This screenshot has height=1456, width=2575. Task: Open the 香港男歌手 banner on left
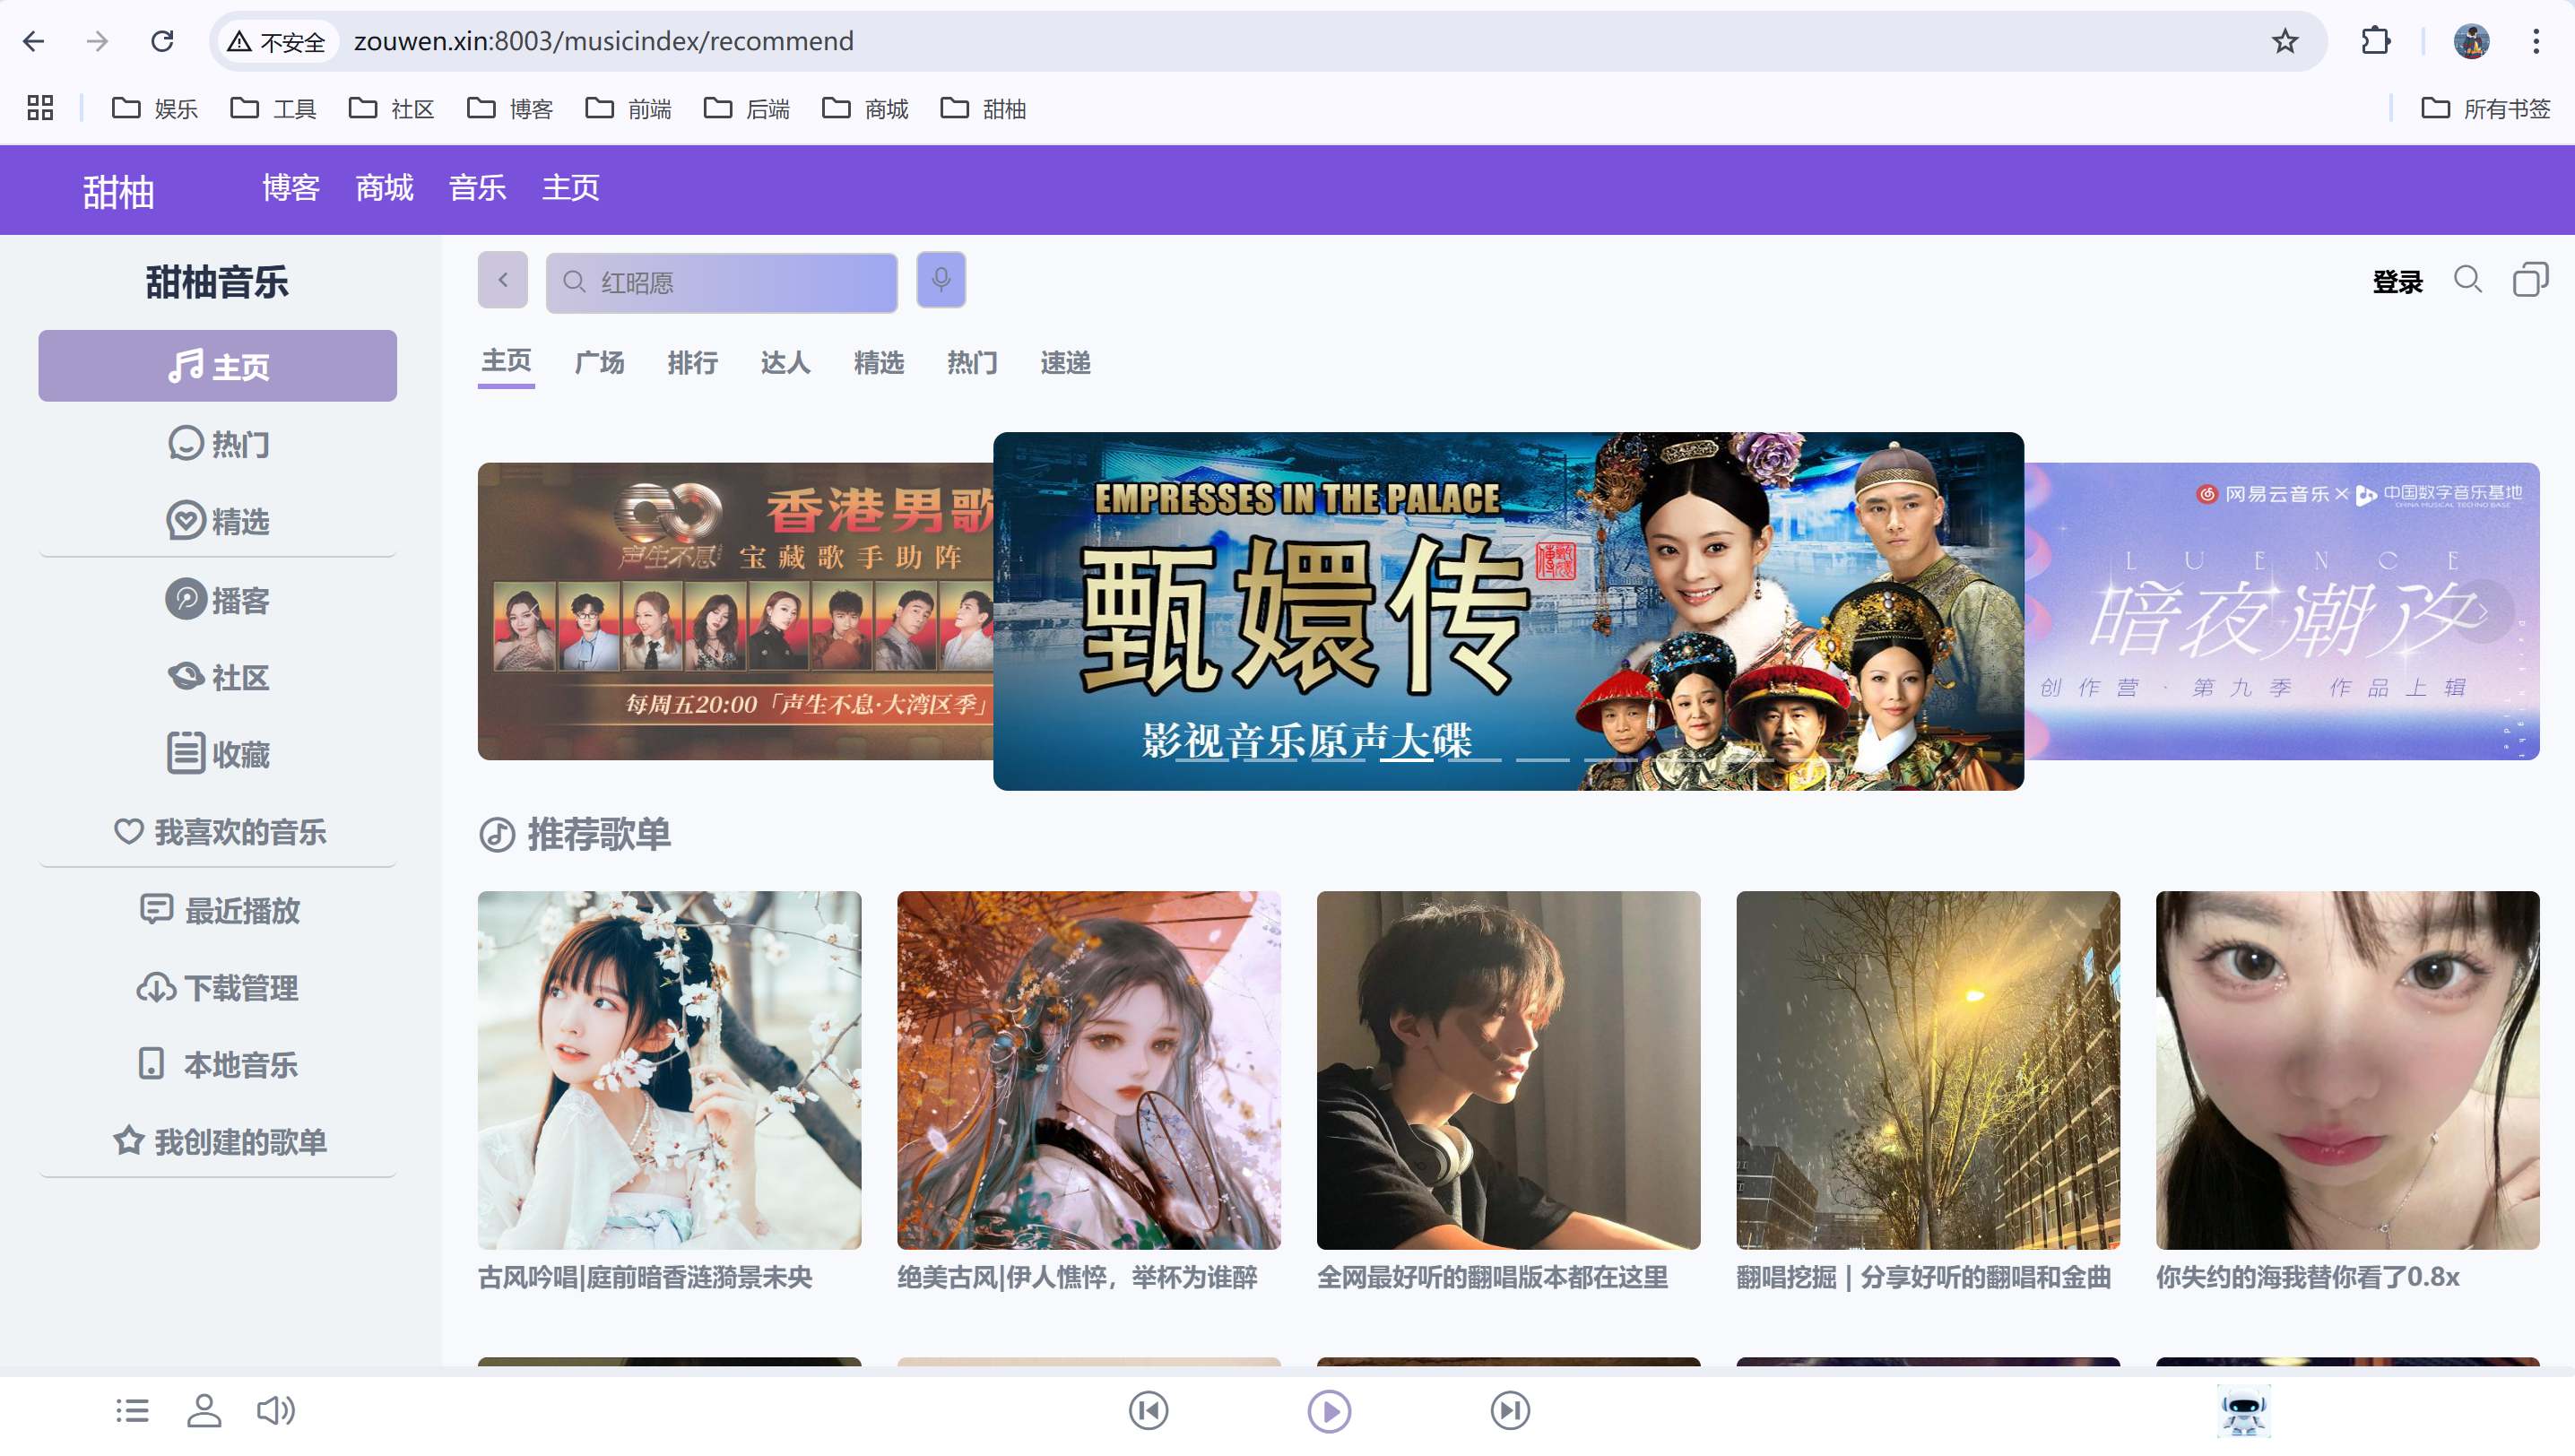point(735,611)
